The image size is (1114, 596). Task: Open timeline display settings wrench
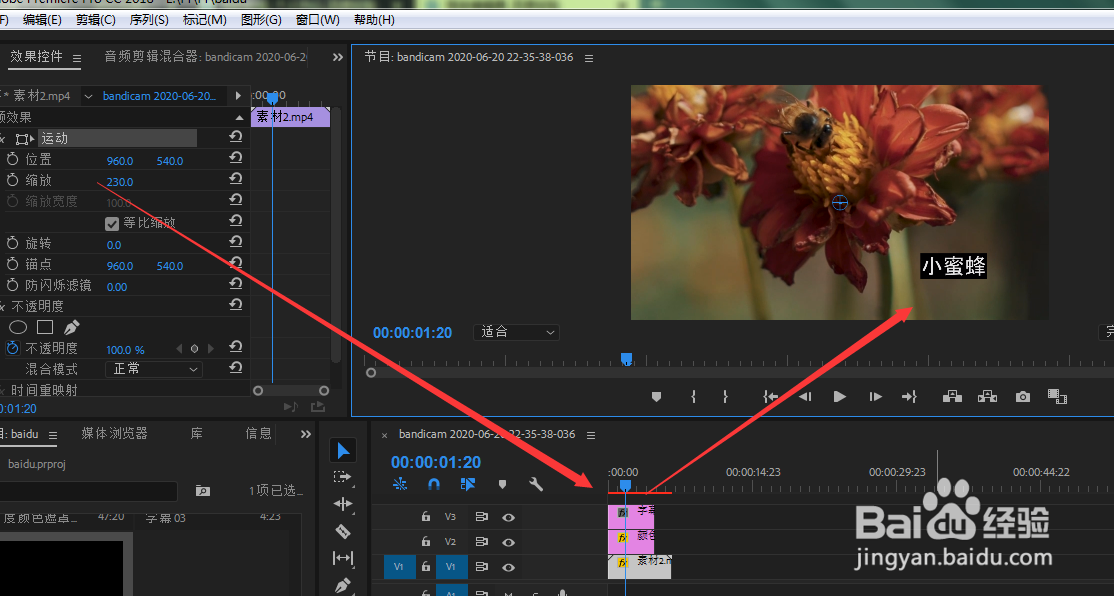click(536, 484)
